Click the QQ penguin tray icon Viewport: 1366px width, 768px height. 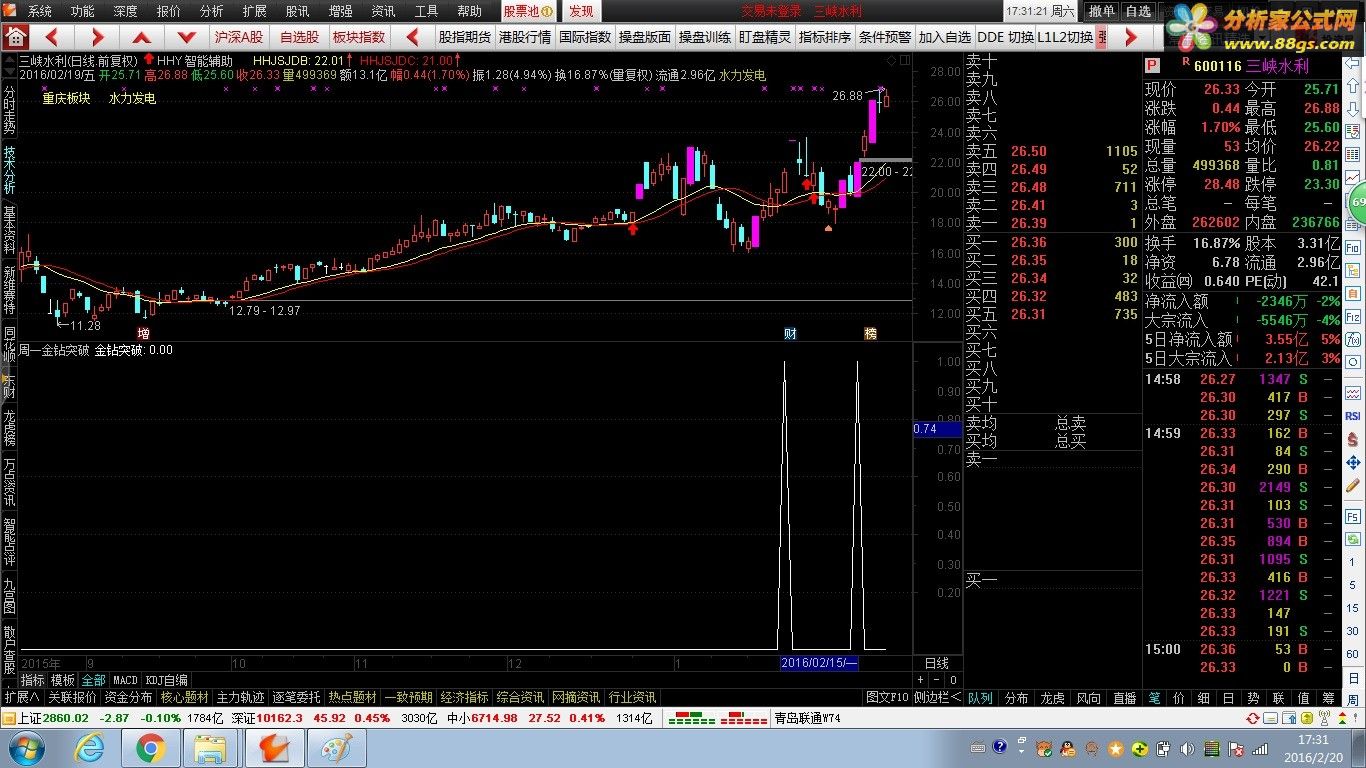click(x=1068, y=748)
